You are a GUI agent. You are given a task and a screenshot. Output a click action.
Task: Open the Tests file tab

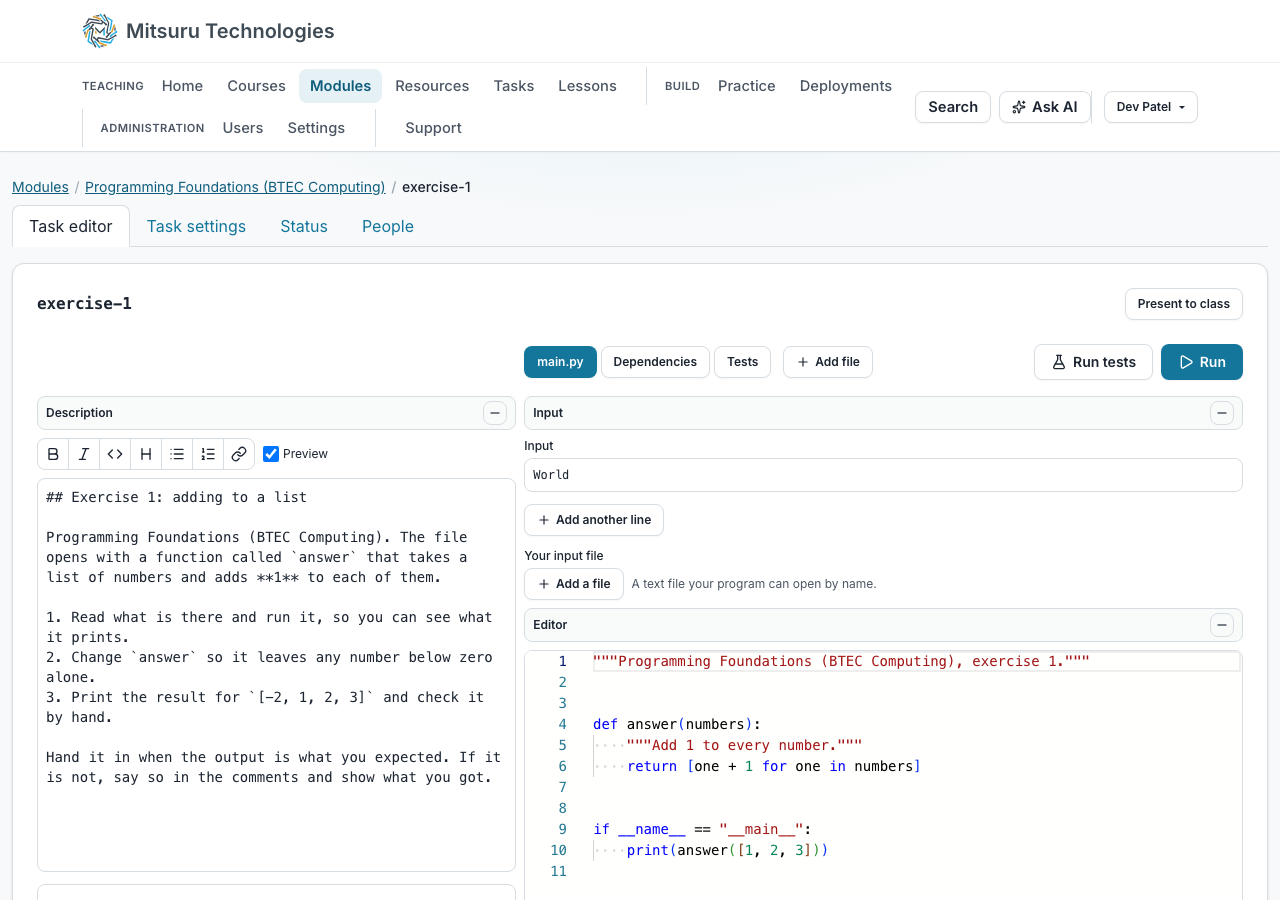point(742,362)
